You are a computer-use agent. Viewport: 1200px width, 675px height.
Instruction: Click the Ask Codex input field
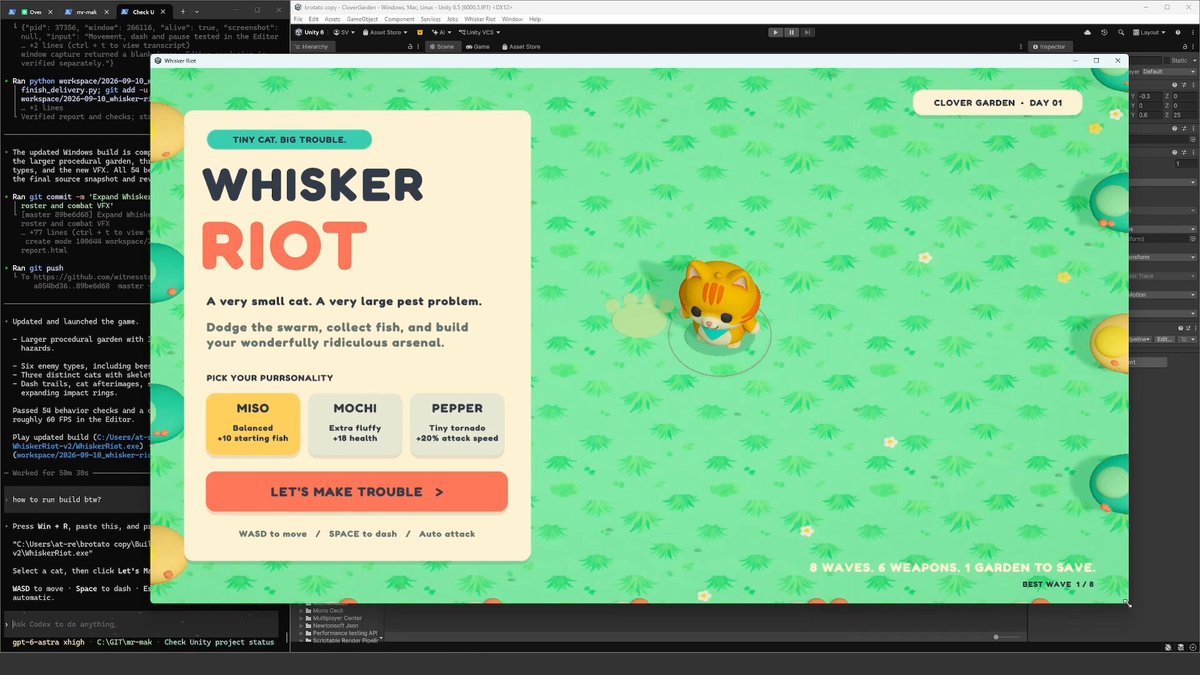[140, 624]
